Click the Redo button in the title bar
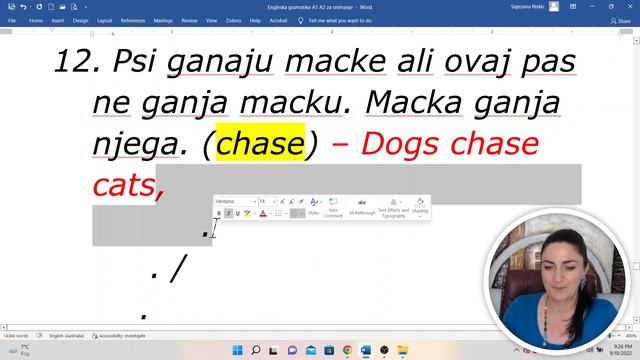 [x=39, y=7]
